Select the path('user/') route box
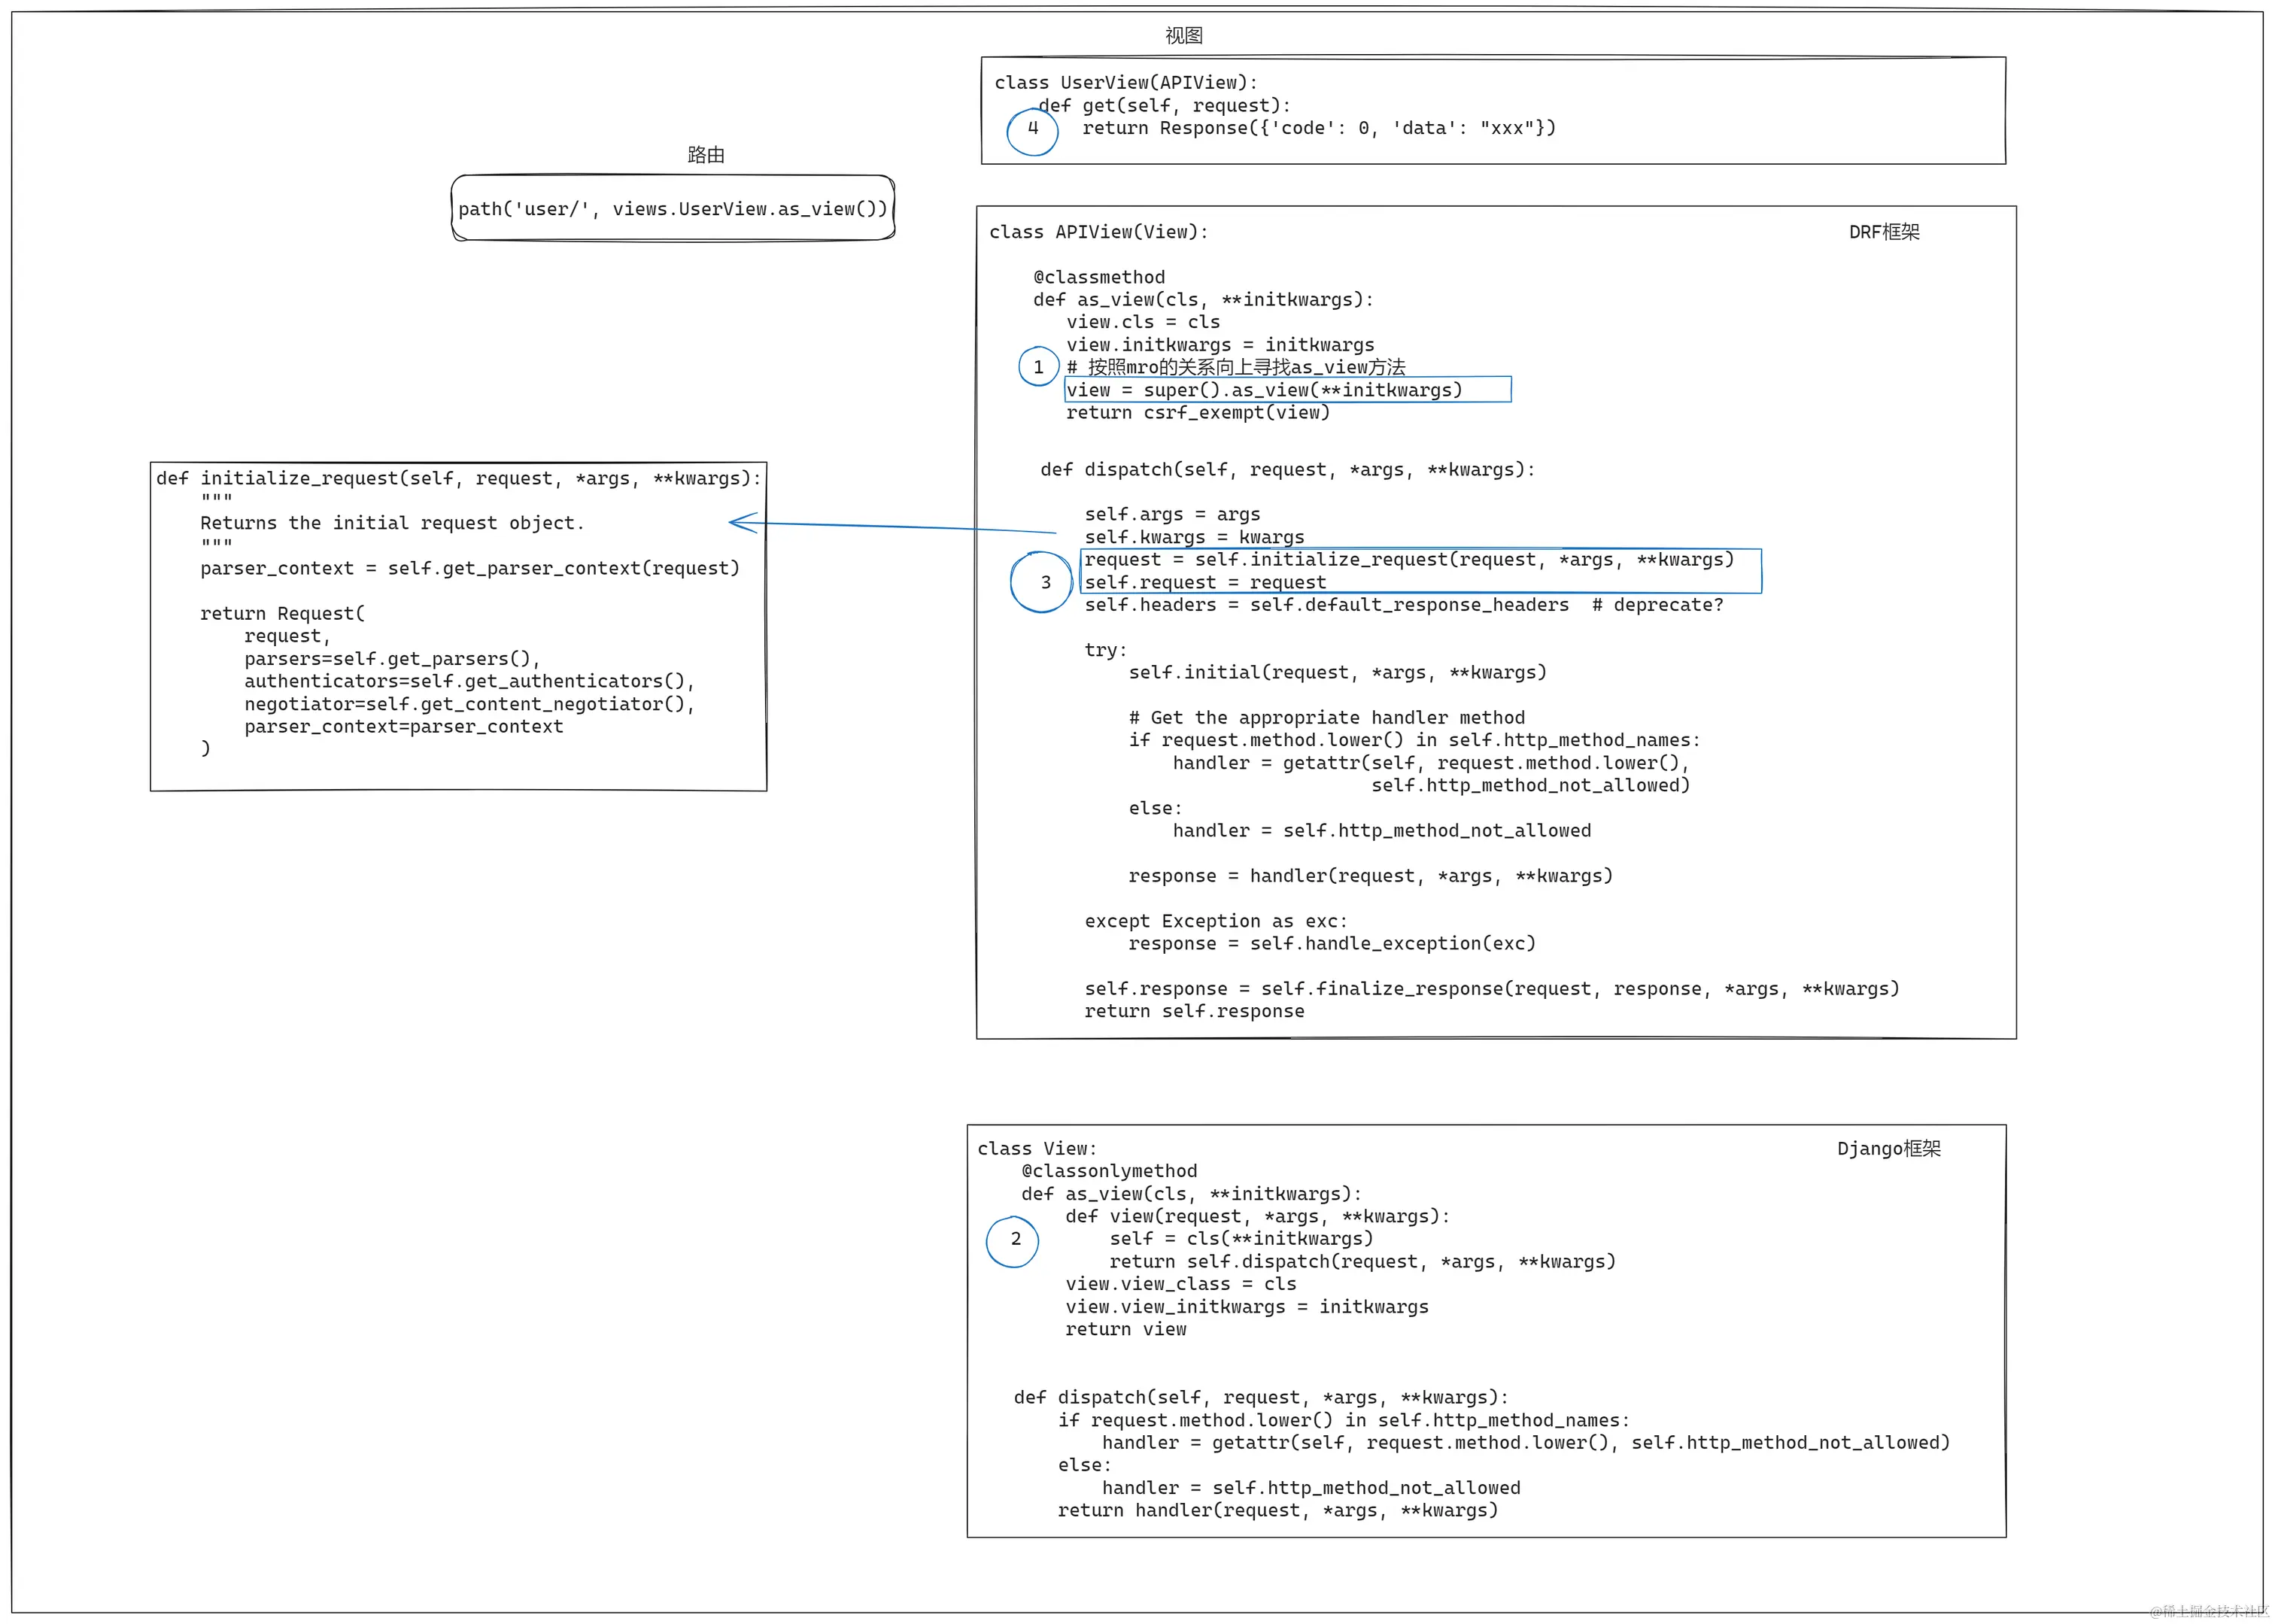This screenshot has width=2275, height=1624. [673, 209]
